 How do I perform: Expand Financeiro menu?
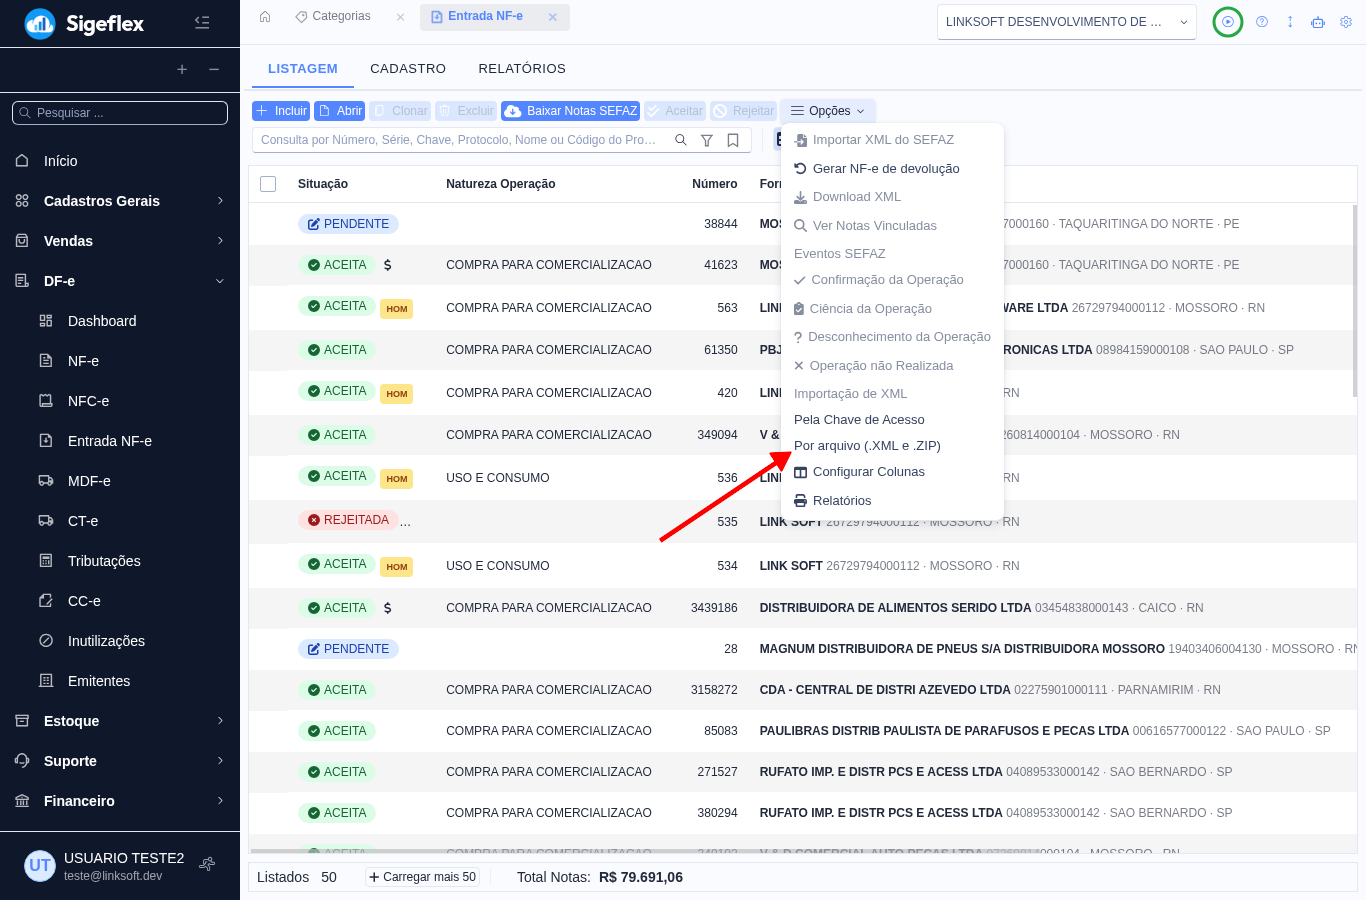(x=120, y=801)
